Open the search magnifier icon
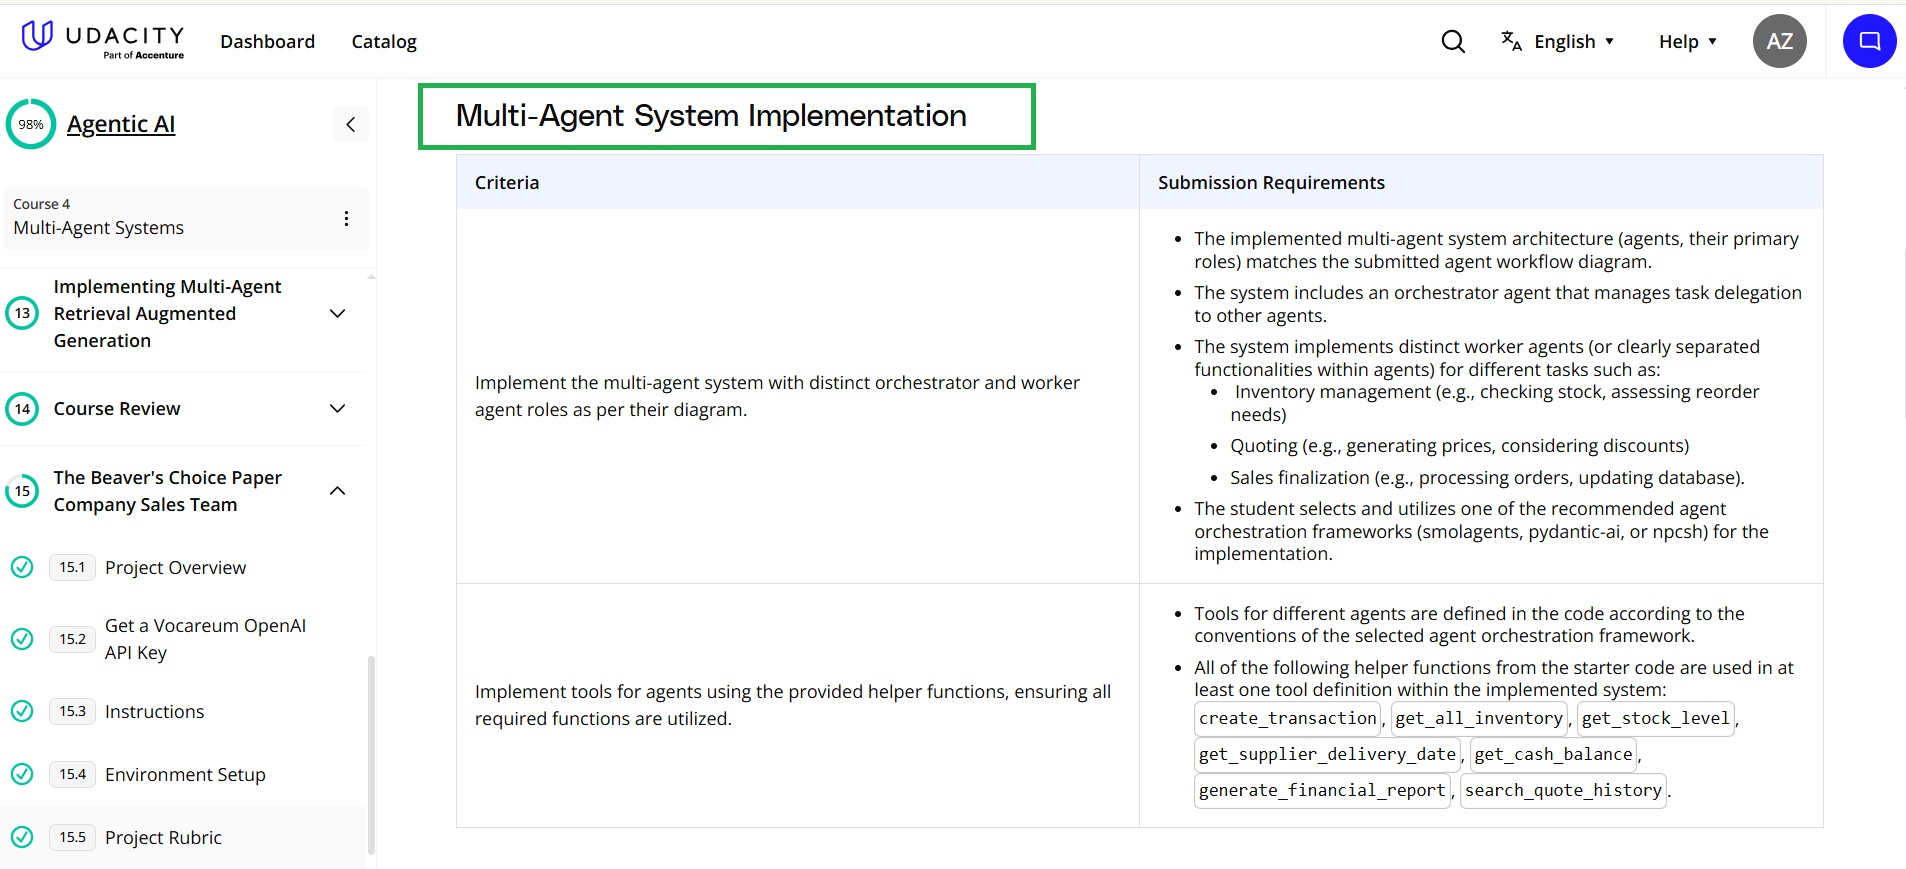This screenshot has height=869, width=1906. pyautogui.click(x=1453, y=41)
